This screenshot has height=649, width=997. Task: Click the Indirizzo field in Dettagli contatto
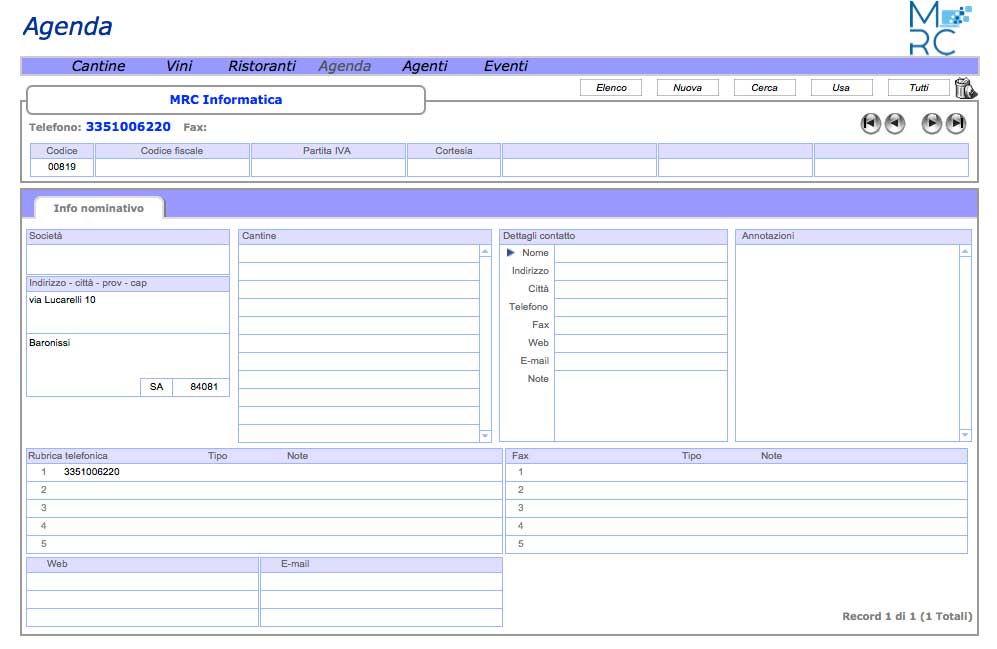(x=640, y=271)
